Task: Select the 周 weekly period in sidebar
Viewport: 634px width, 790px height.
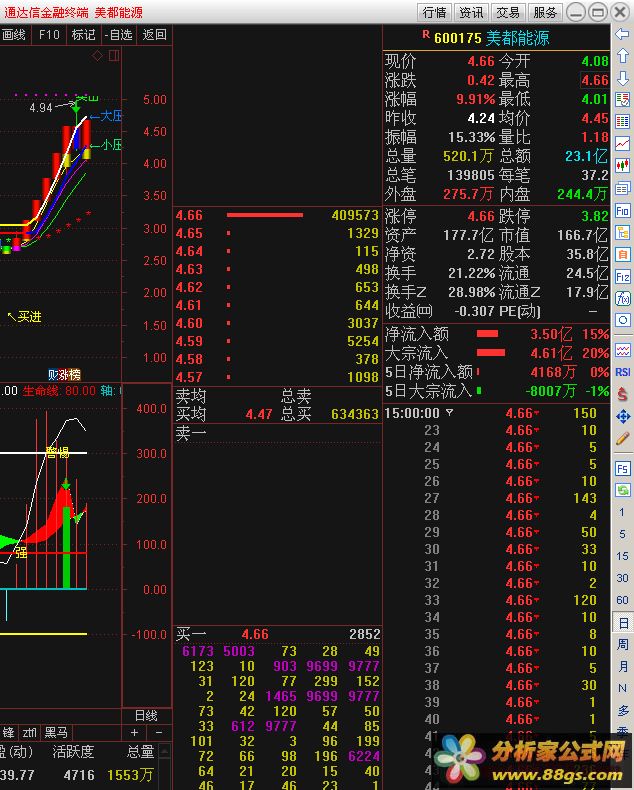Action: [622, 644]
